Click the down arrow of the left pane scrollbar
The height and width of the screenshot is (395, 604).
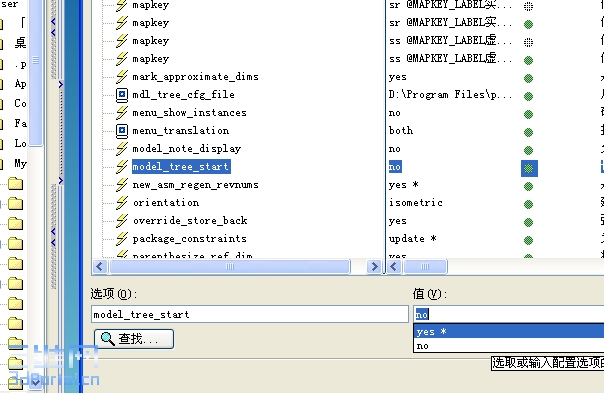tap(36, 382)
